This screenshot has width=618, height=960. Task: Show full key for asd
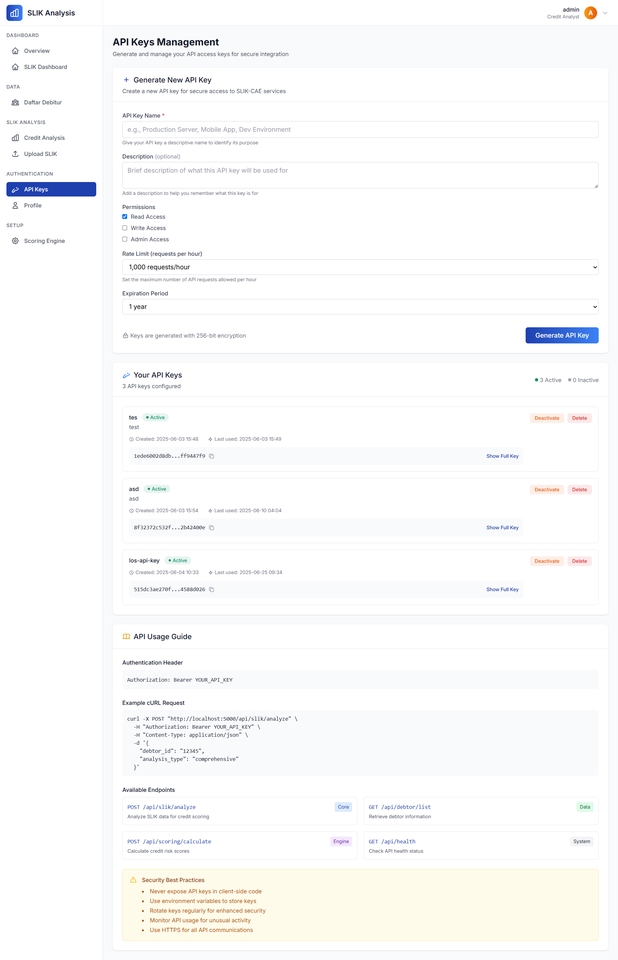click(x=502, y=528)
